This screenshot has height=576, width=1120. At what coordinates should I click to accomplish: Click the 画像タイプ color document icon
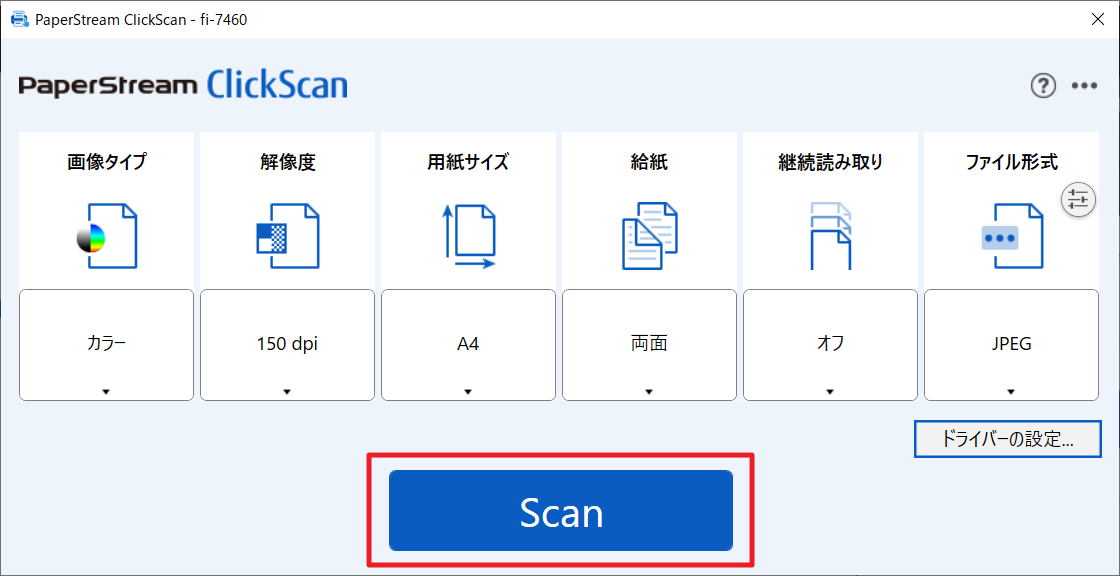[106, 237]
